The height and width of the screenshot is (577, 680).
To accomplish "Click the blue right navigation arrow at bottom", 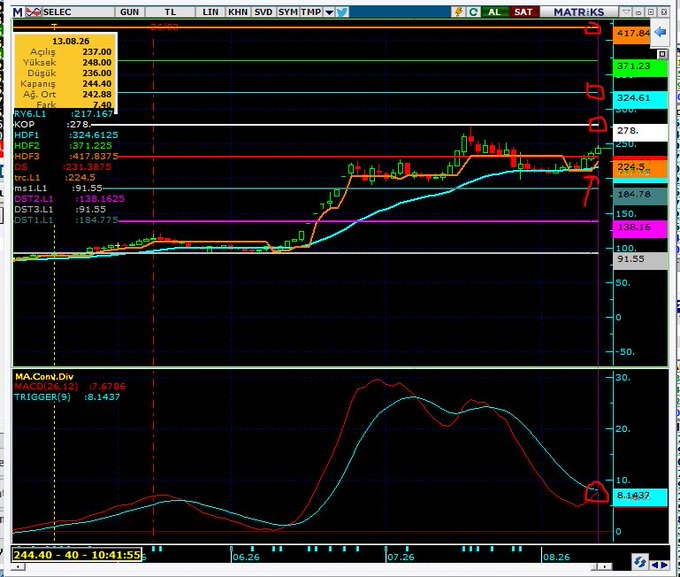I will [x=664, y=565].
